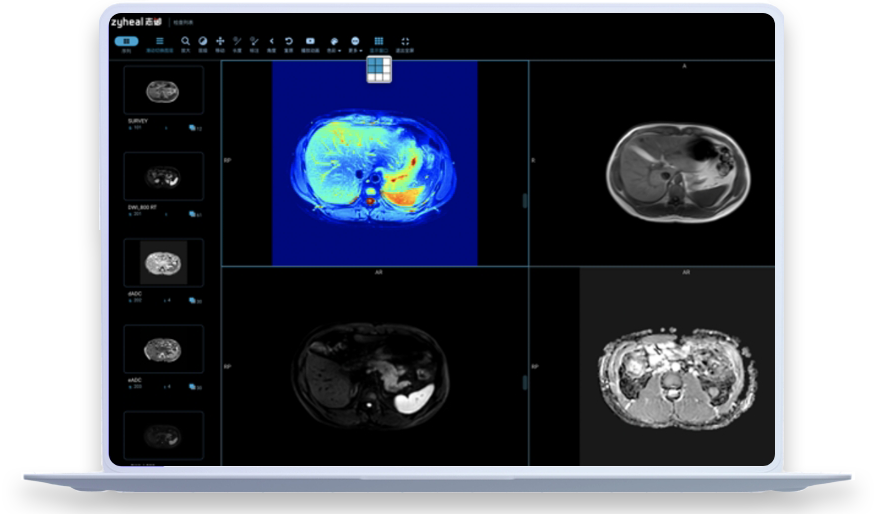Open the window layout grid selector
876x514 pixels.
pos(378,42)
